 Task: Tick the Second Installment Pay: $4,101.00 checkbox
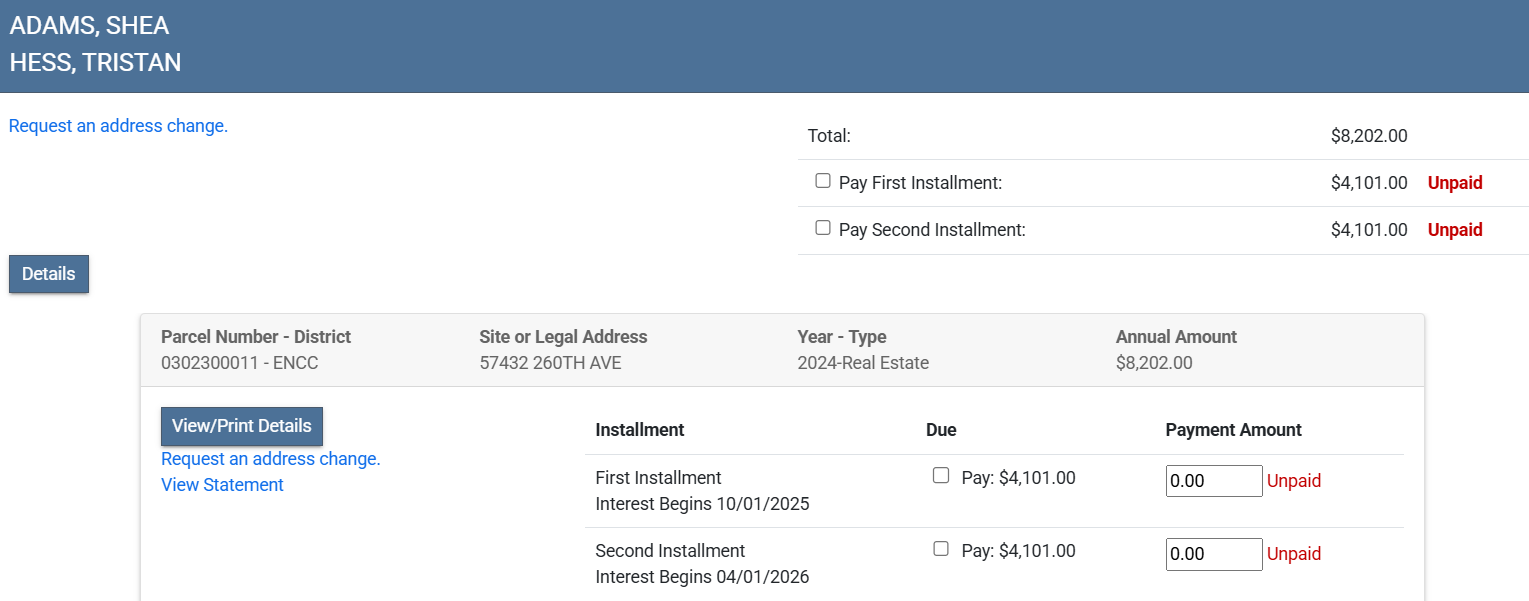click(941, 549)
